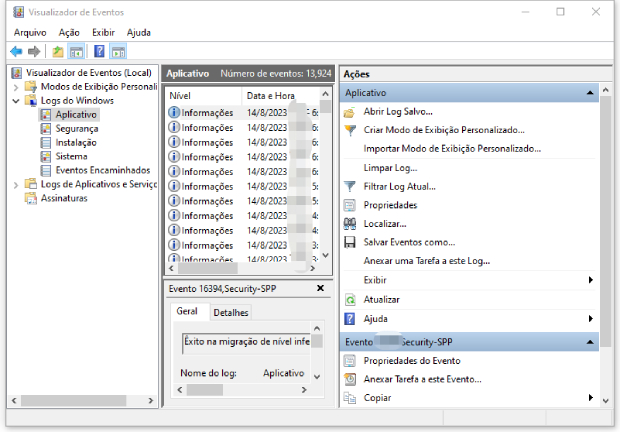This screenshot has width=620, height=432.
Task: Click the back arrow toolbar icon
Action: tap(16, 51)
